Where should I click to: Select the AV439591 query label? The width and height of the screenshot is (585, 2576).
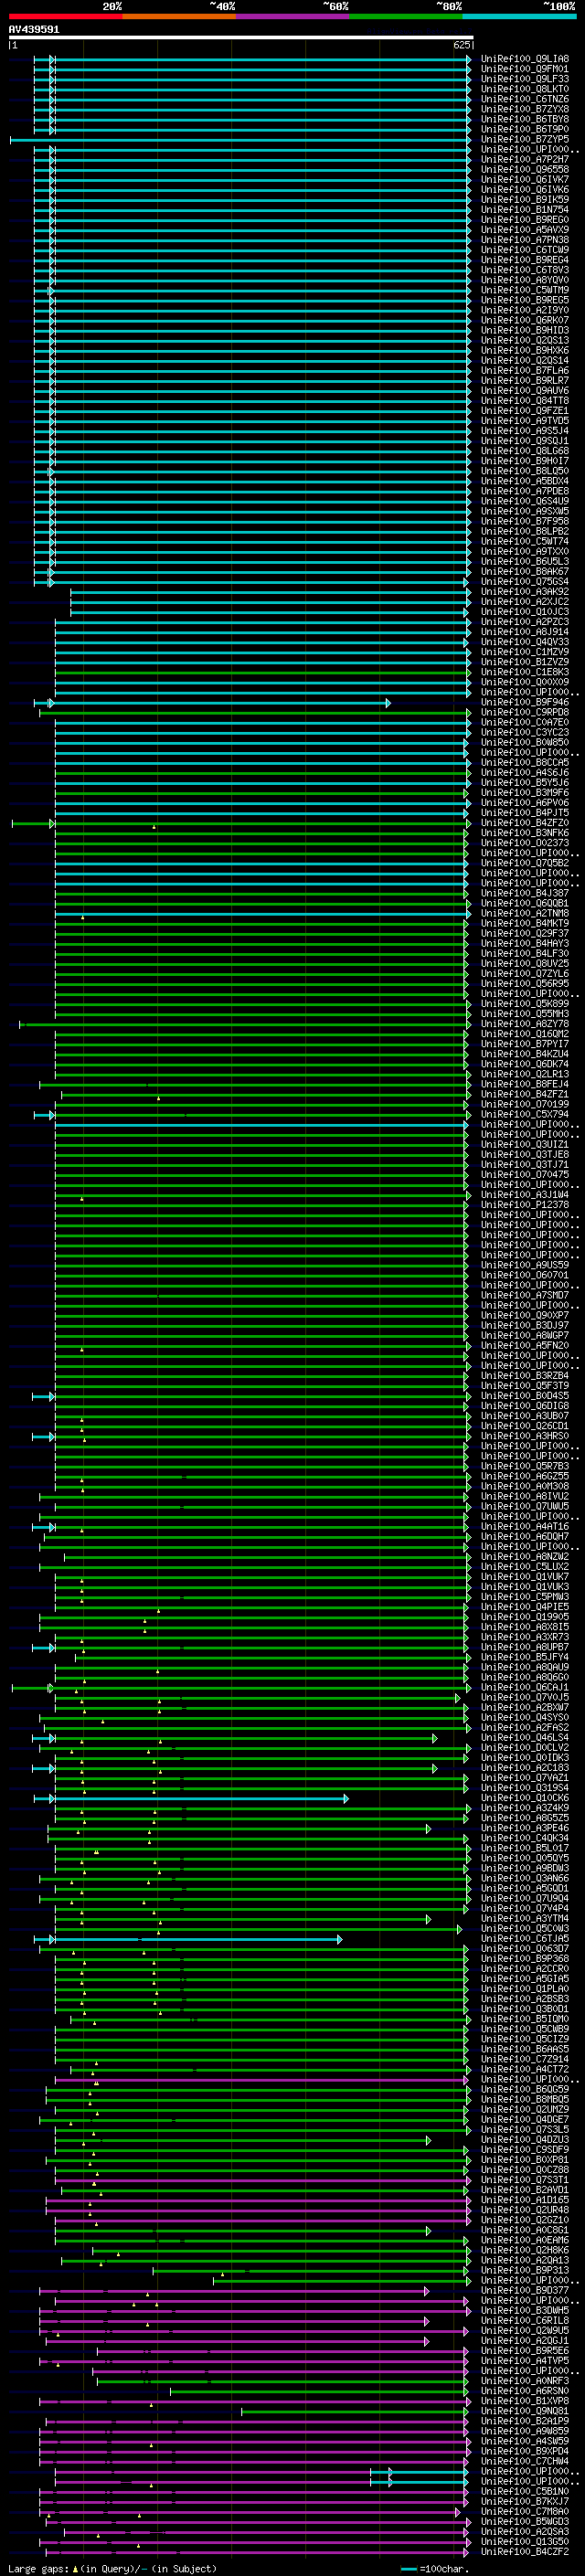point(34,30)
